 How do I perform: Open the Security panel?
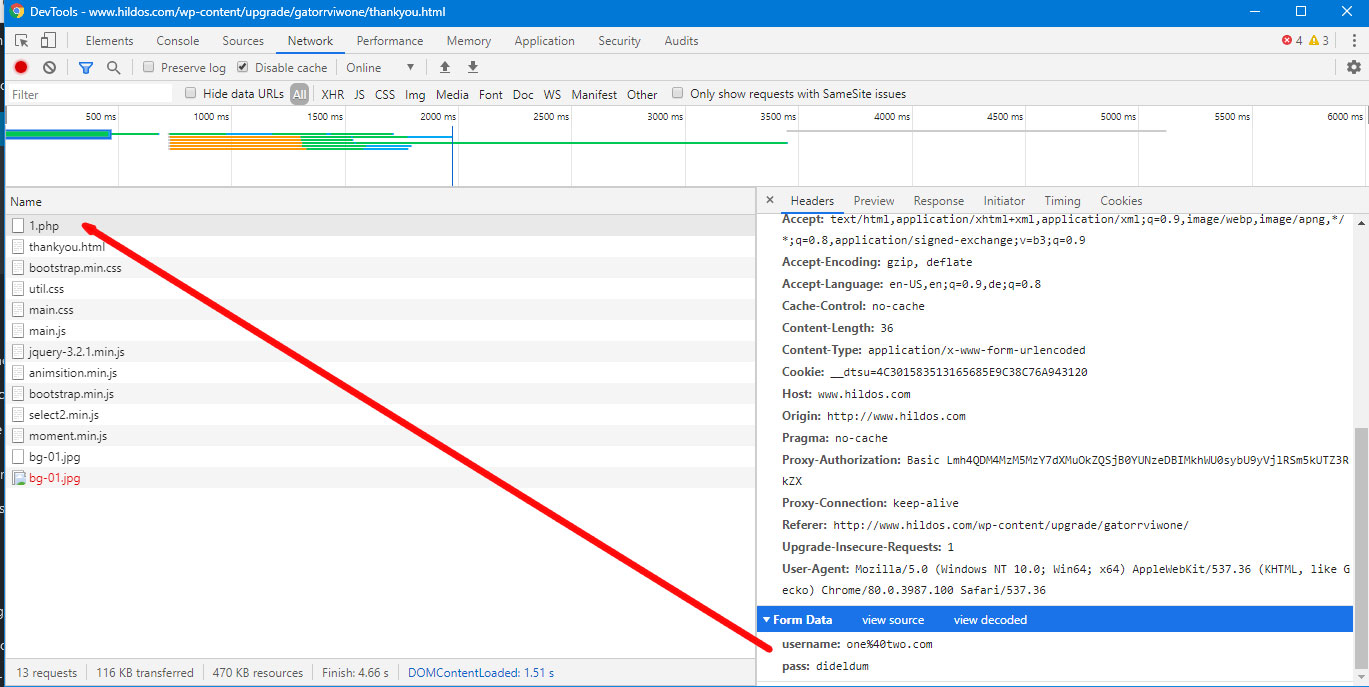619,41
